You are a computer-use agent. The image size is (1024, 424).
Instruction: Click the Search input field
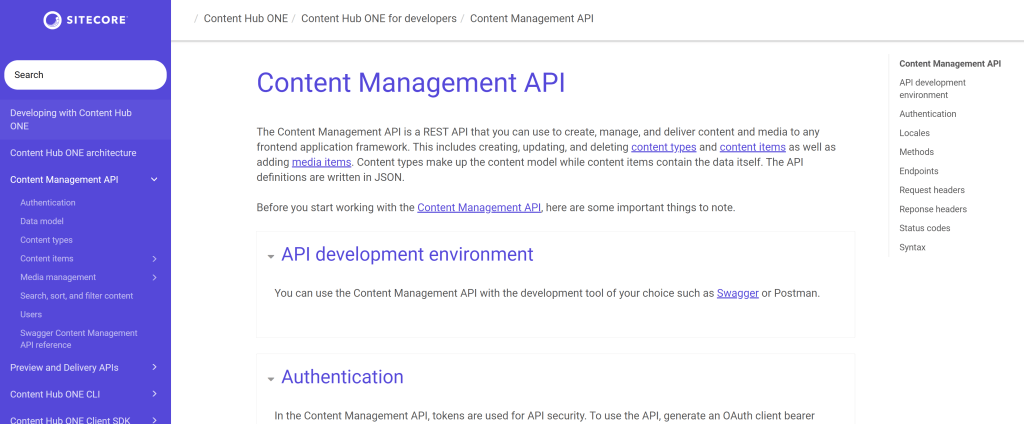[85, 75]
